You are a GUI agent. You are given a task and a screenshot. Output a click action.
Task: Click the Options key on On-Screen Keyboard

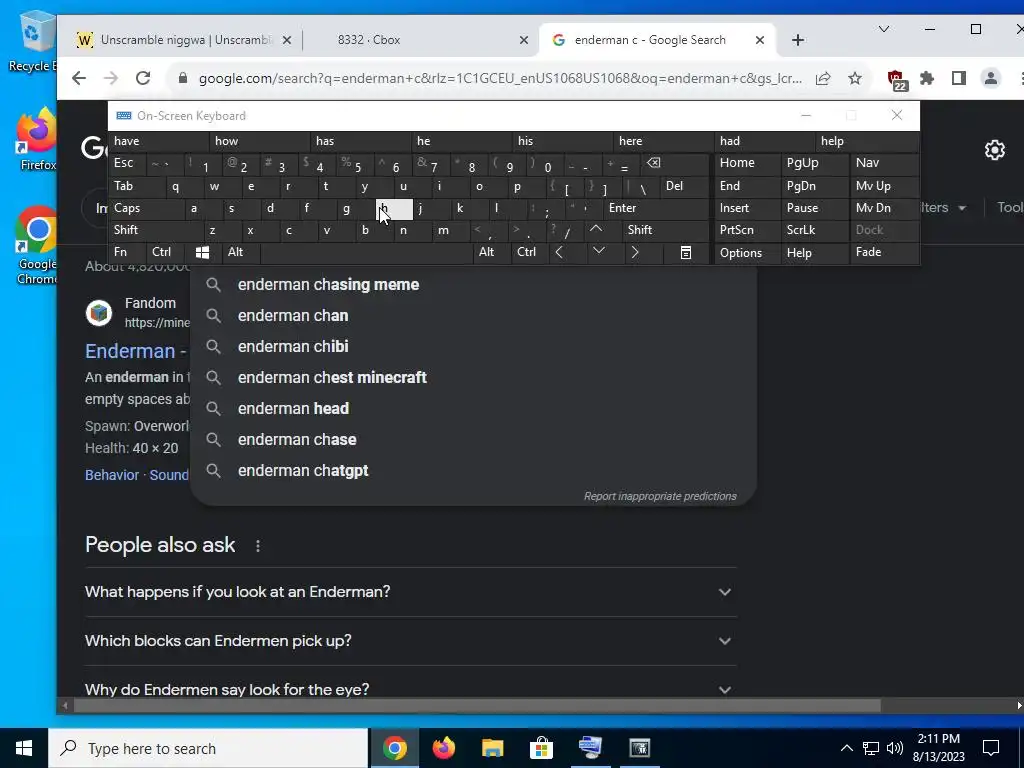[x=747, y=252]
